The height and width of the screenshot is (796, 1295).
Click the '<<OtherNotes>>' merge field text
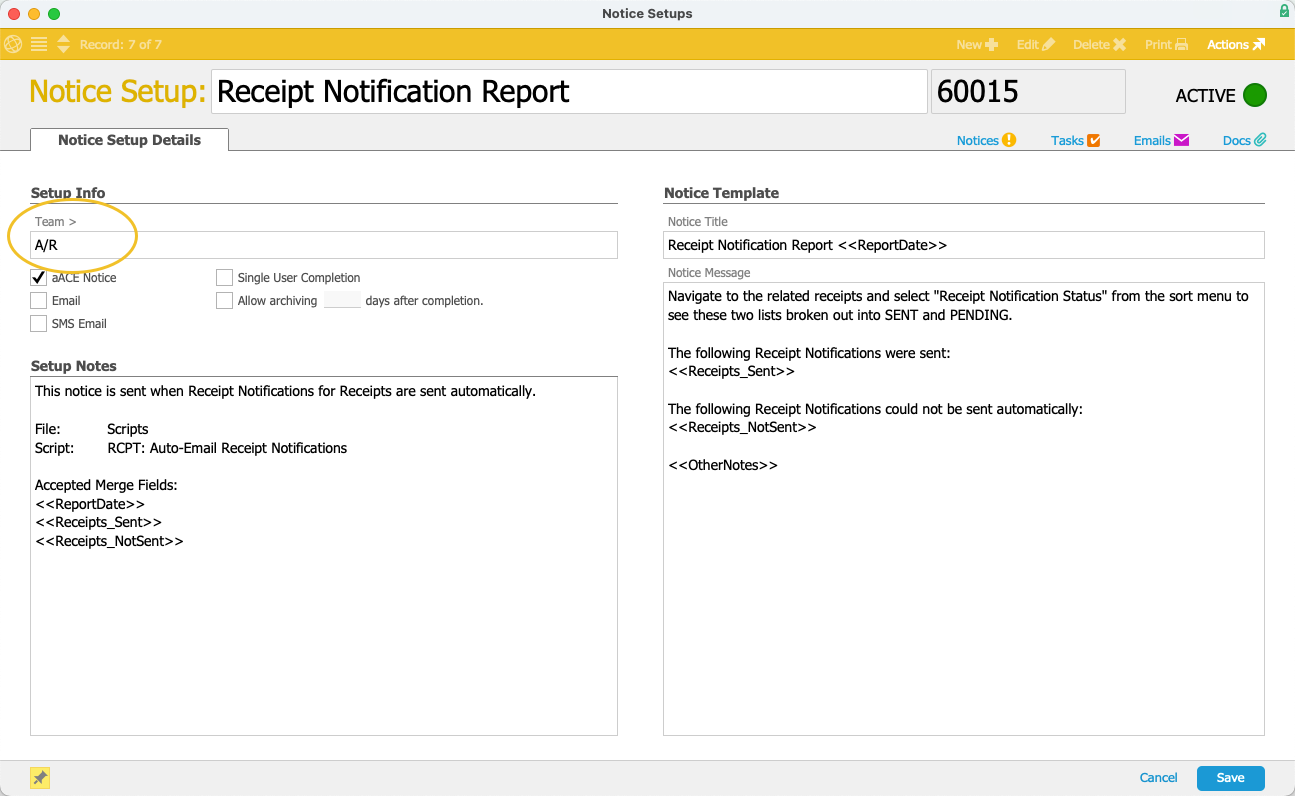coord(723,465)
